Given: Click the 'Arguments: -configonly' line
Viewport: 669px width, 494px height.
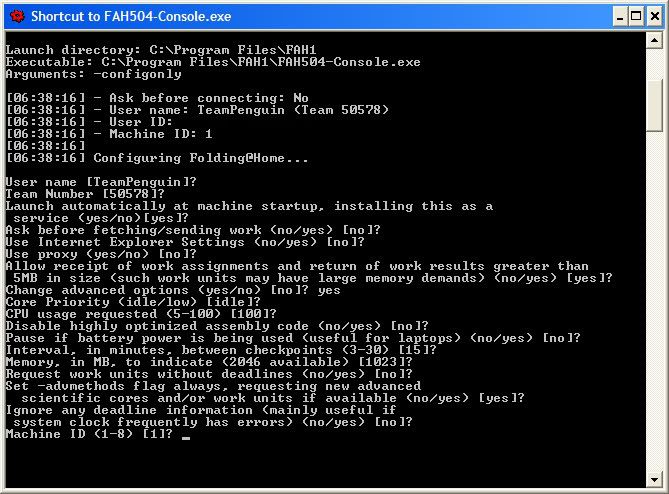Looking at the screenshot, I should 93,74.
